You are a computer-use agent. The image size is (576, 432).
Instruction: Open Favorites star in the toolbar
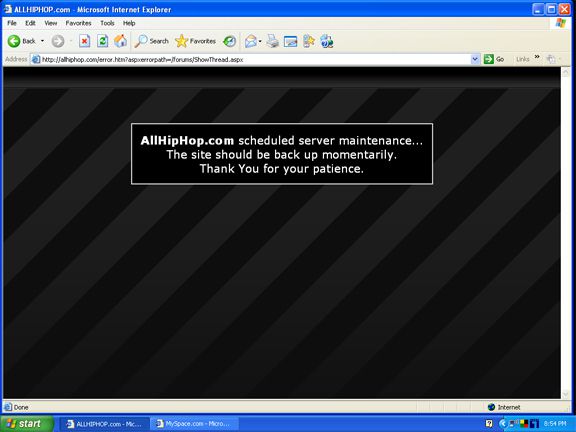195,41
